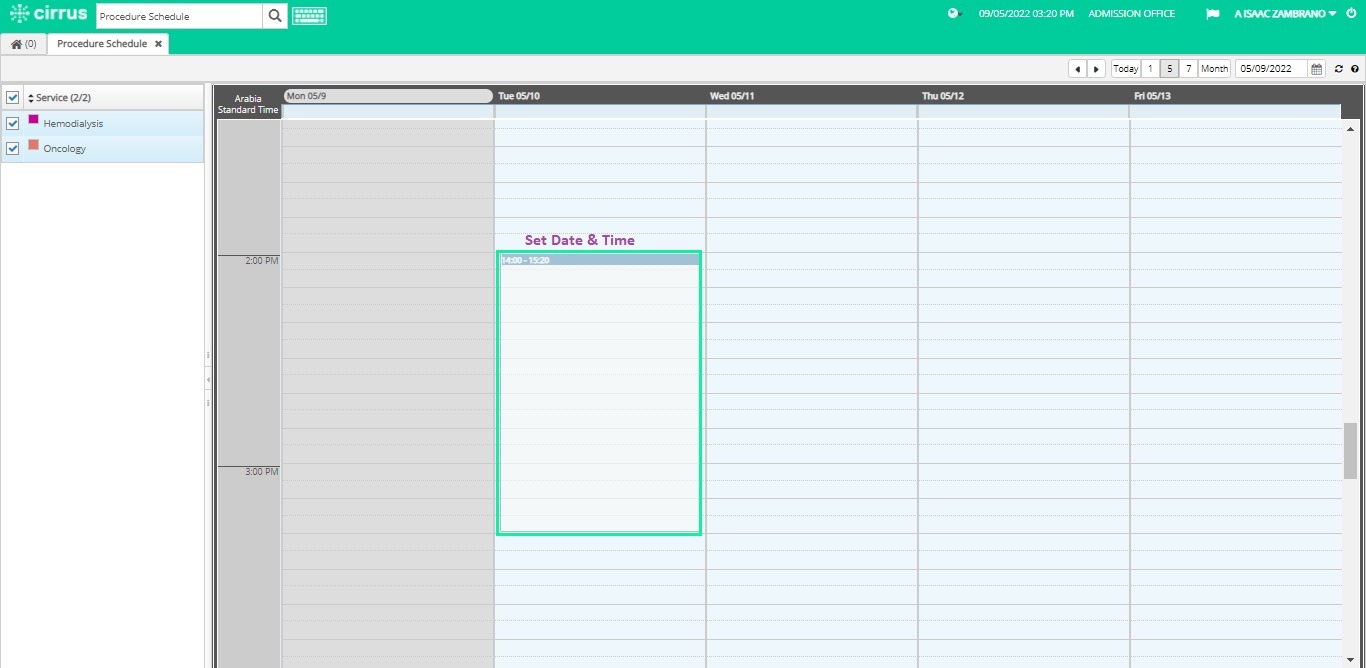Go to the home tab icon
Screen dimensions: 1366x668
point(23,44)
